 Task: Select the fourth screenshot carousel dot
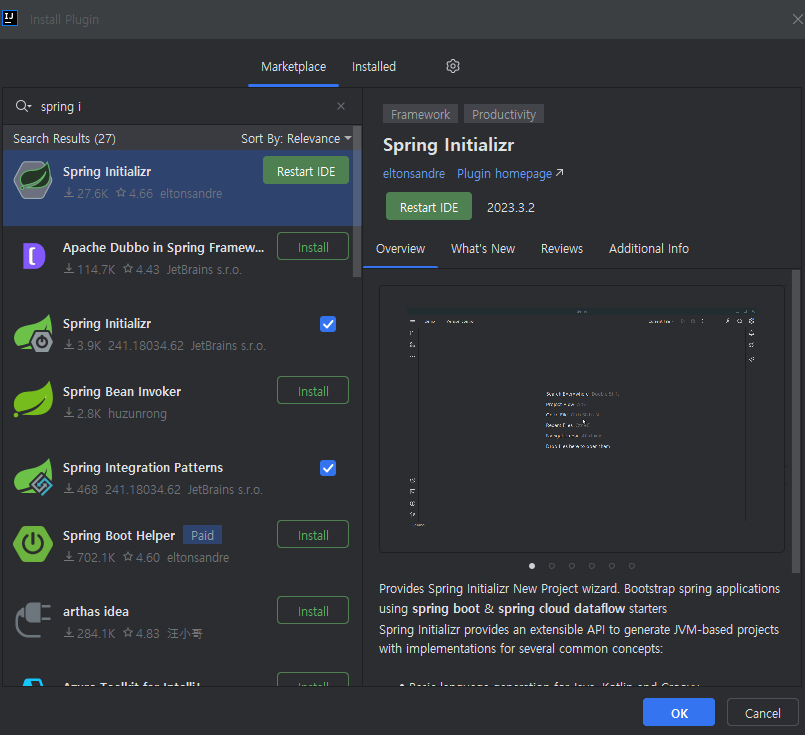[592, 566]
